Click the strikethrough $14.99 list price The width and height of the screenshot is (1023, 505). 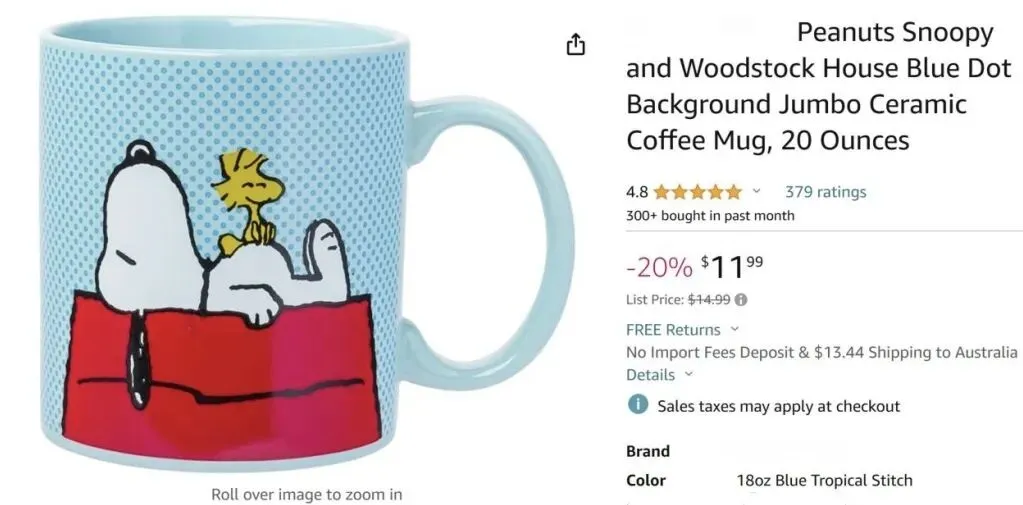click(709, 300)
